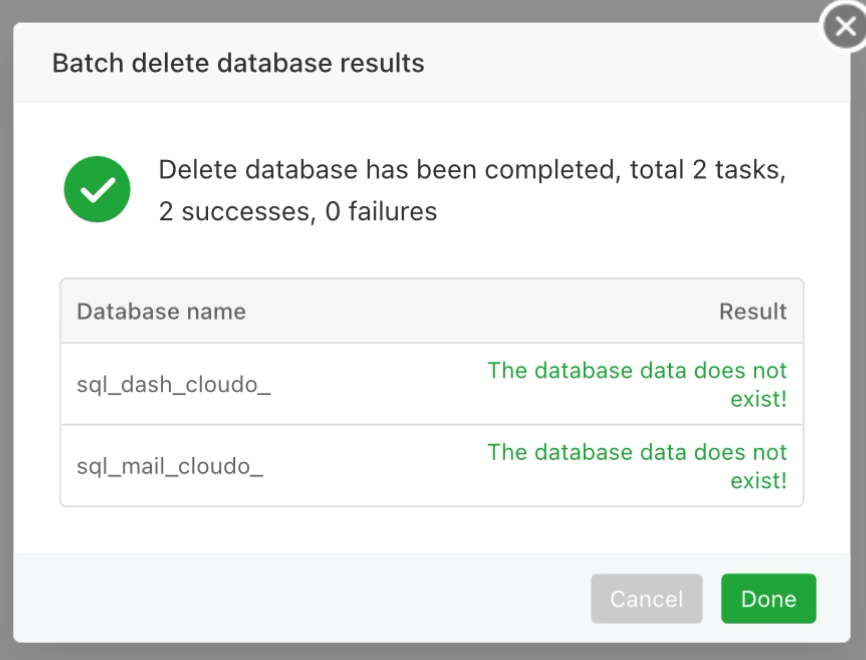Image resolution: width=866 pixels, height=660 pixels.
Task: Click the 'total 2 tasks' phrase
Action: 707,170
